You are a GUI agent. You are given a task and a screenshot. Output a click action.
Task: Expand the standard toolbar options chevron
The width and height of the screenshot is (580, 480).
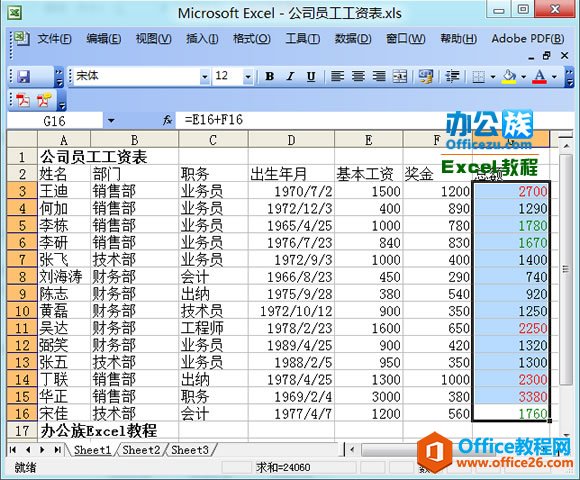[59, 77]
